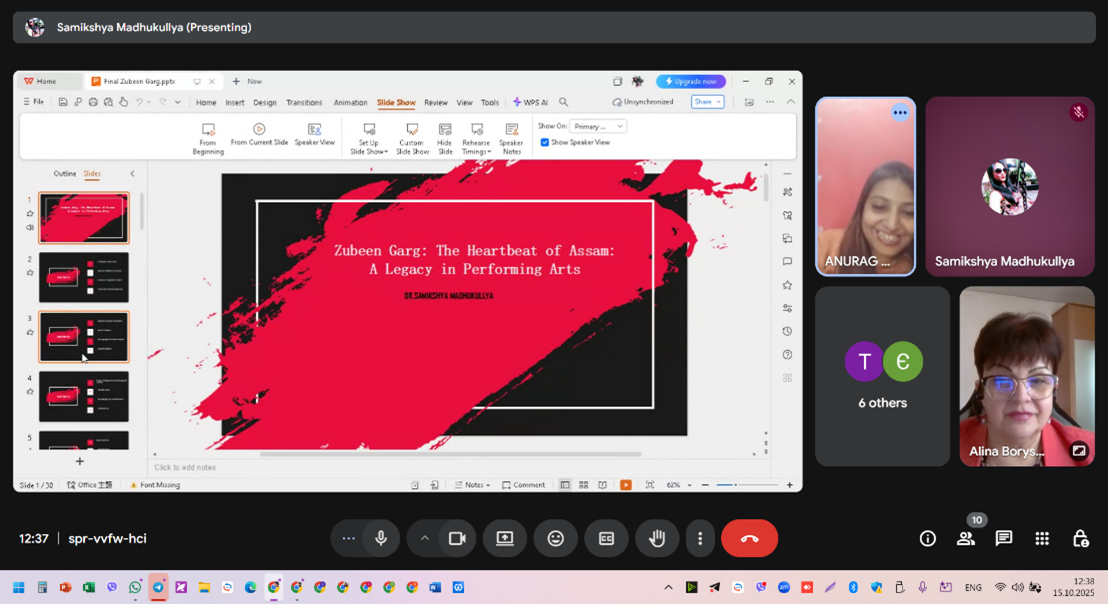Show the participants list icon
The height and width of the screenshot is (604, 1108).
point(966,538)
